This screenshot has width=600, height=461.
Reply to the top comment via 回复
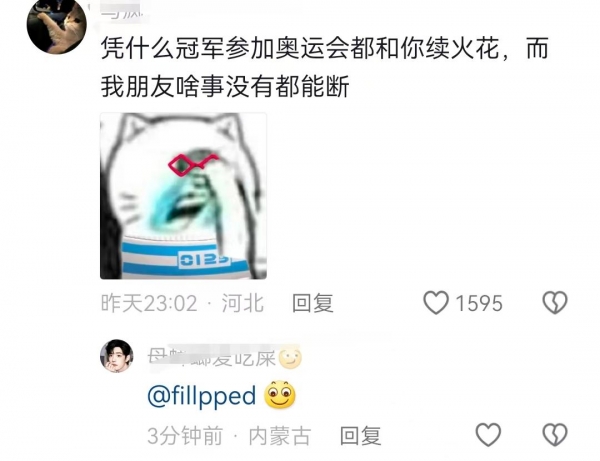click(313, 303)
